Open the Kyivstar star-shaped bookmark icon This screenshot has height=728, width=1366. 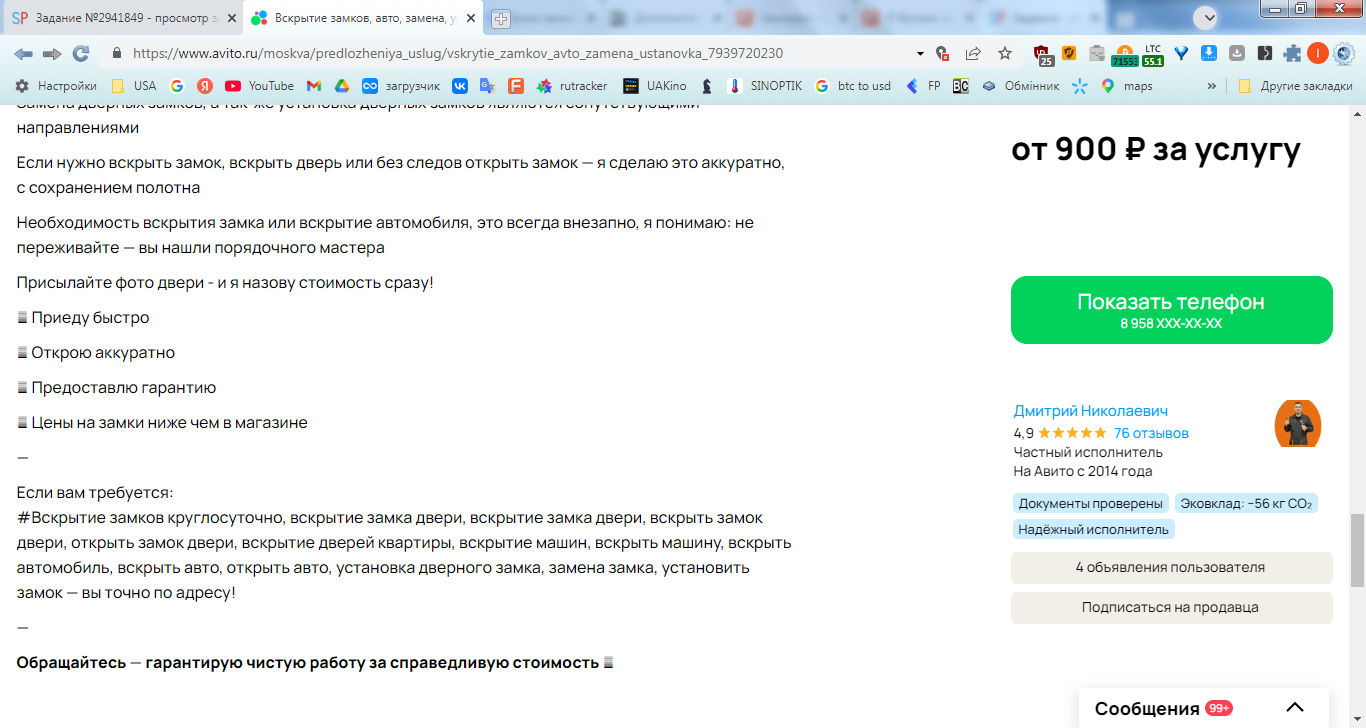click(1080, 86)
